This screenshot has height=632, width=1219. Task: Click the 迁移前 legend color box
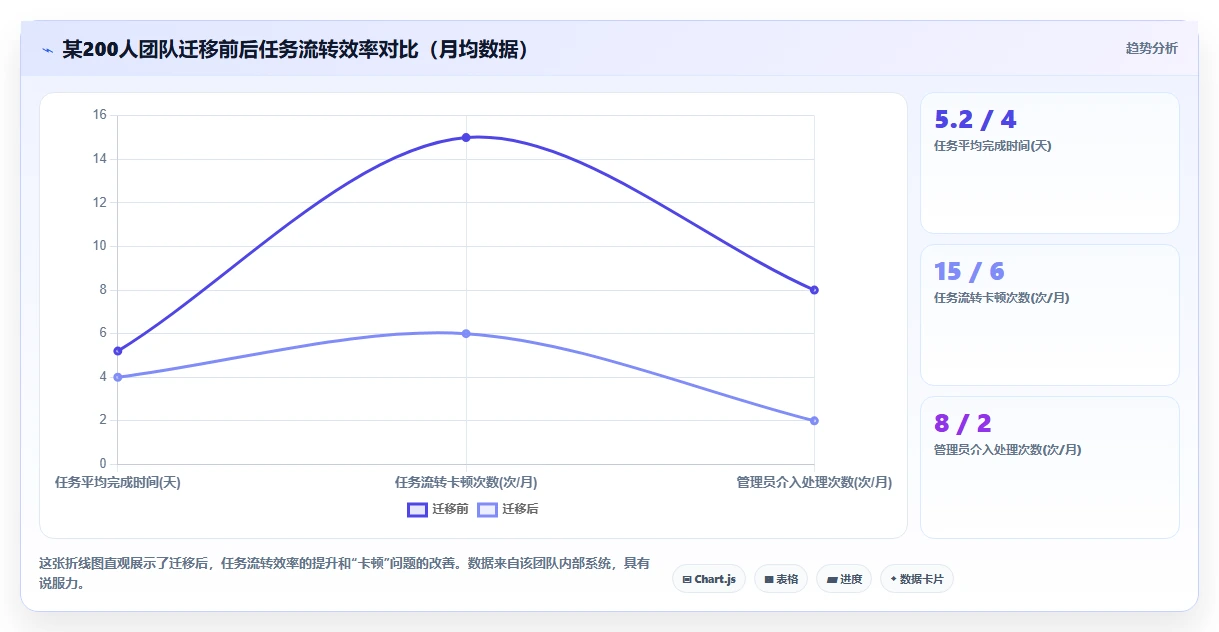[417, 509]
